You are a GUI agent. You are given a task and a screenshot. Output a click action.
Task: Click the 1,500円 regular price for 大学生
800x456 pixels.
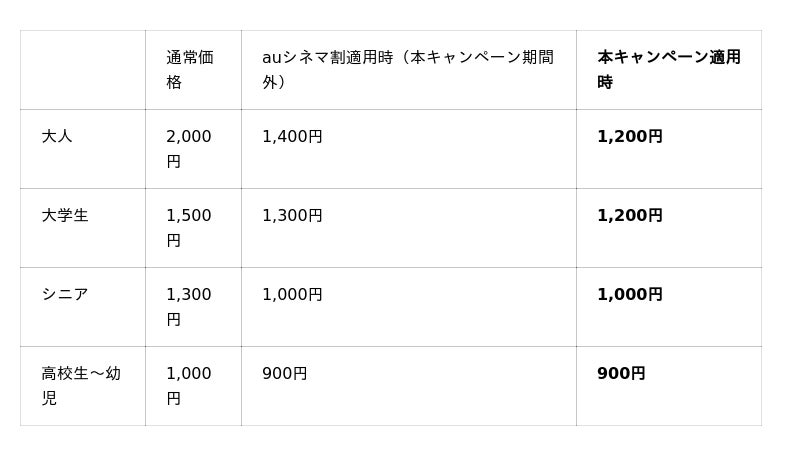click(189, 227)
